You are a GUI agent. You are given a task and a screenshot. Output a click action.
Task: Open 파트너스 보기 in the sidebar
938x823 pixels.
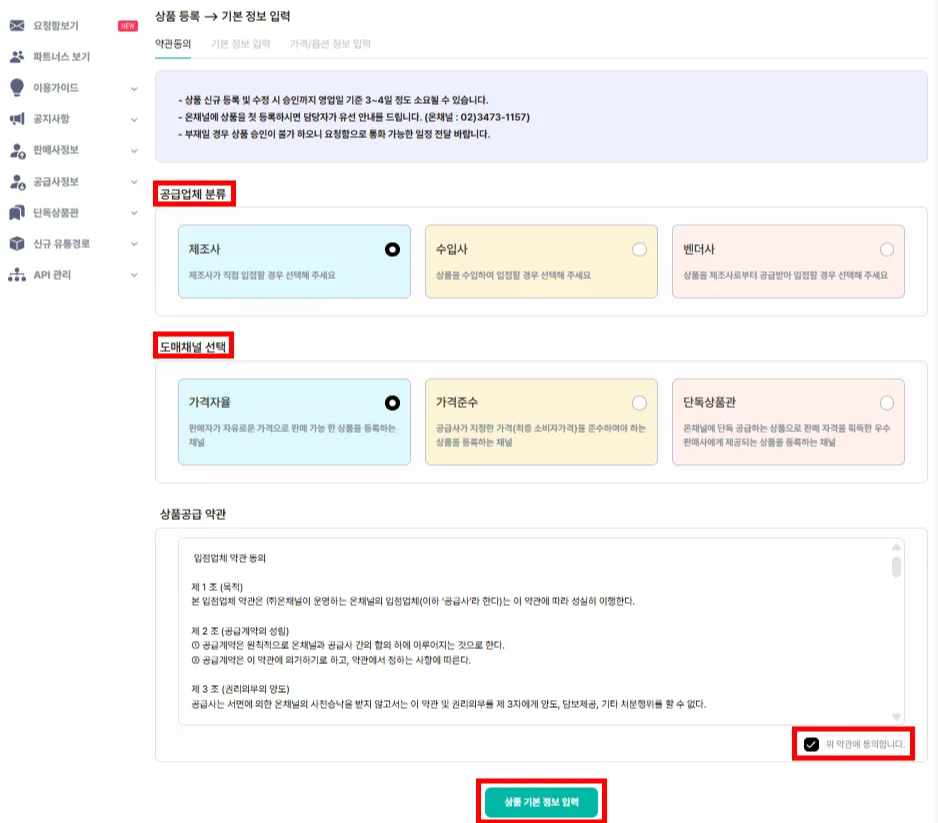[61, 57]
